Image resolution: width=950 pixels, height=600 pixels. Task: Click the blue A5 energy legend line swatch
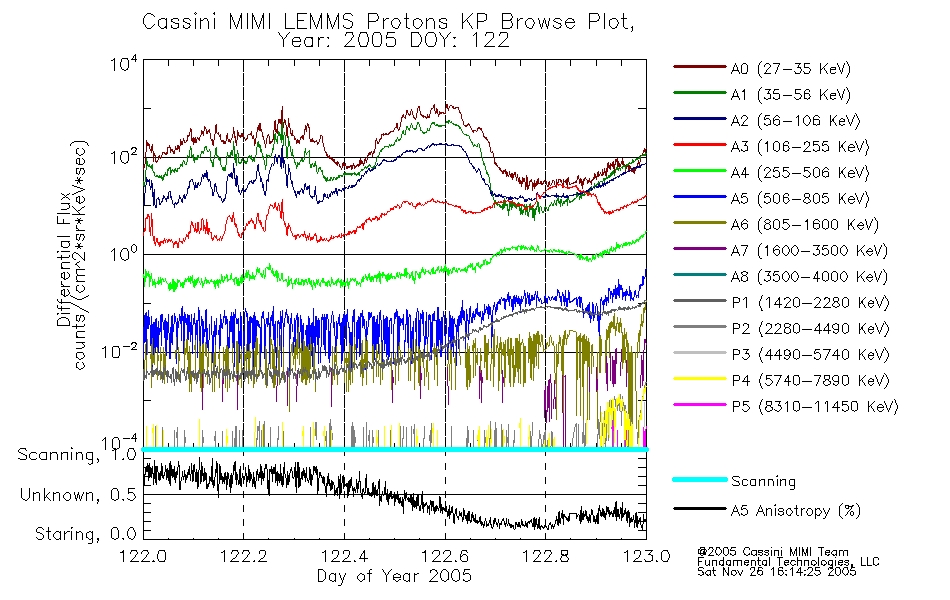click(x=699, y=197)
